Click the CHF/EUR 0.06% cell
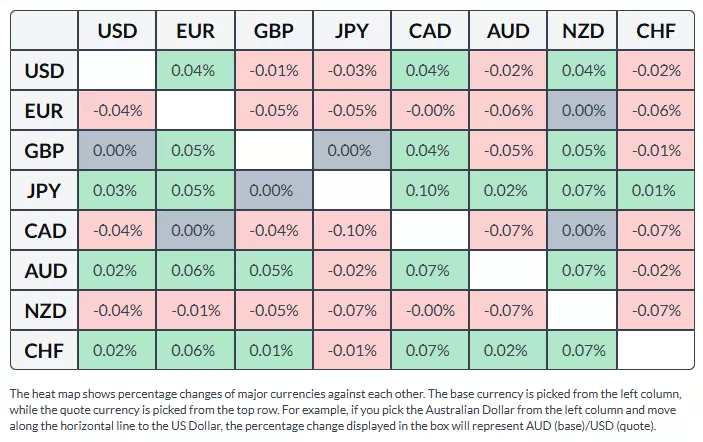 click(194, 350)
